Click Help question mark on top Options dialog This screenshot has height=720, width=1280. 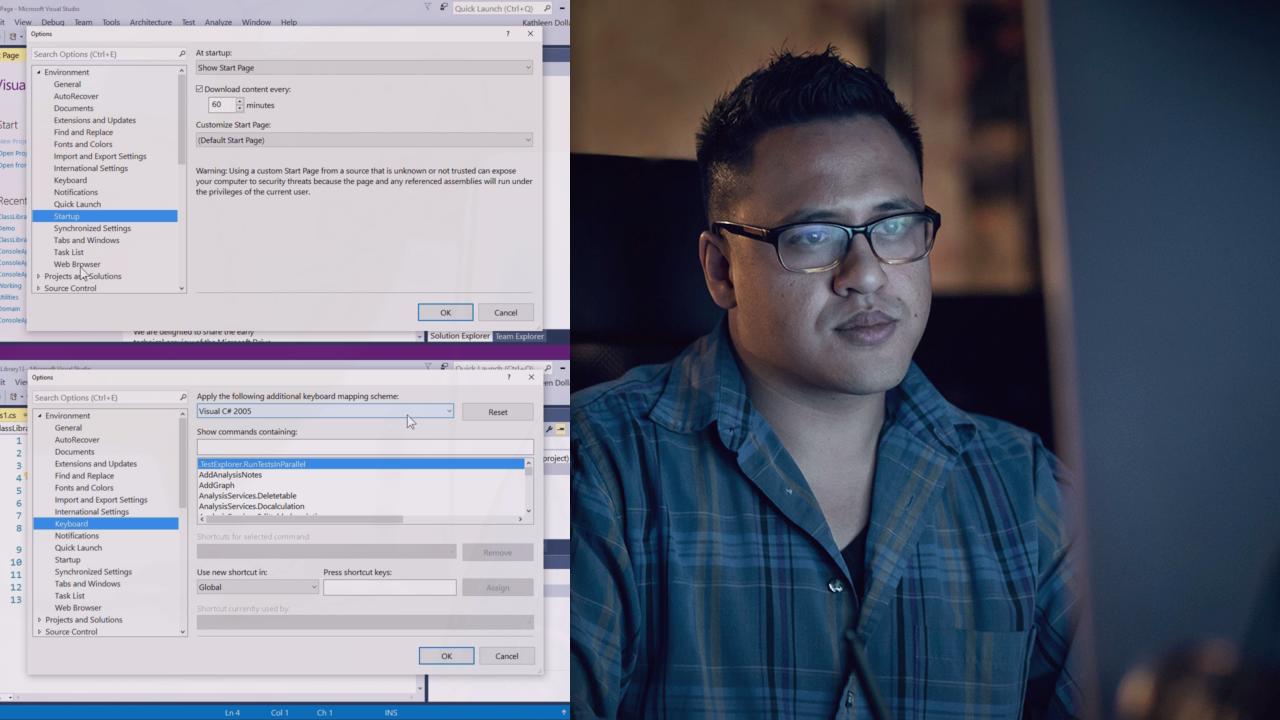pyautogui.click(x=507, y=33)
